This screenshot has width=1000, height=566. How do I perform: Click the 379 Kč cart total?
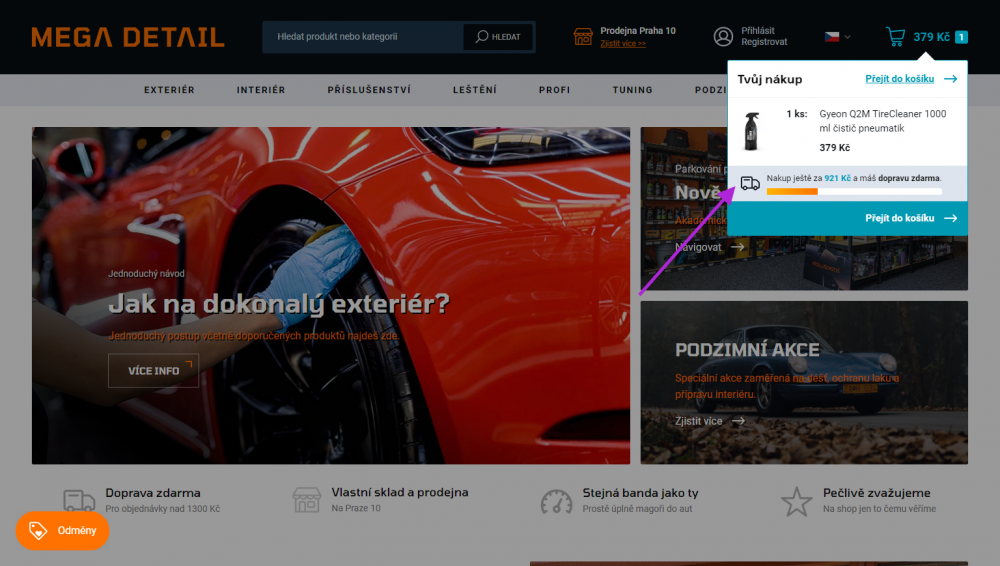(931, 37)
